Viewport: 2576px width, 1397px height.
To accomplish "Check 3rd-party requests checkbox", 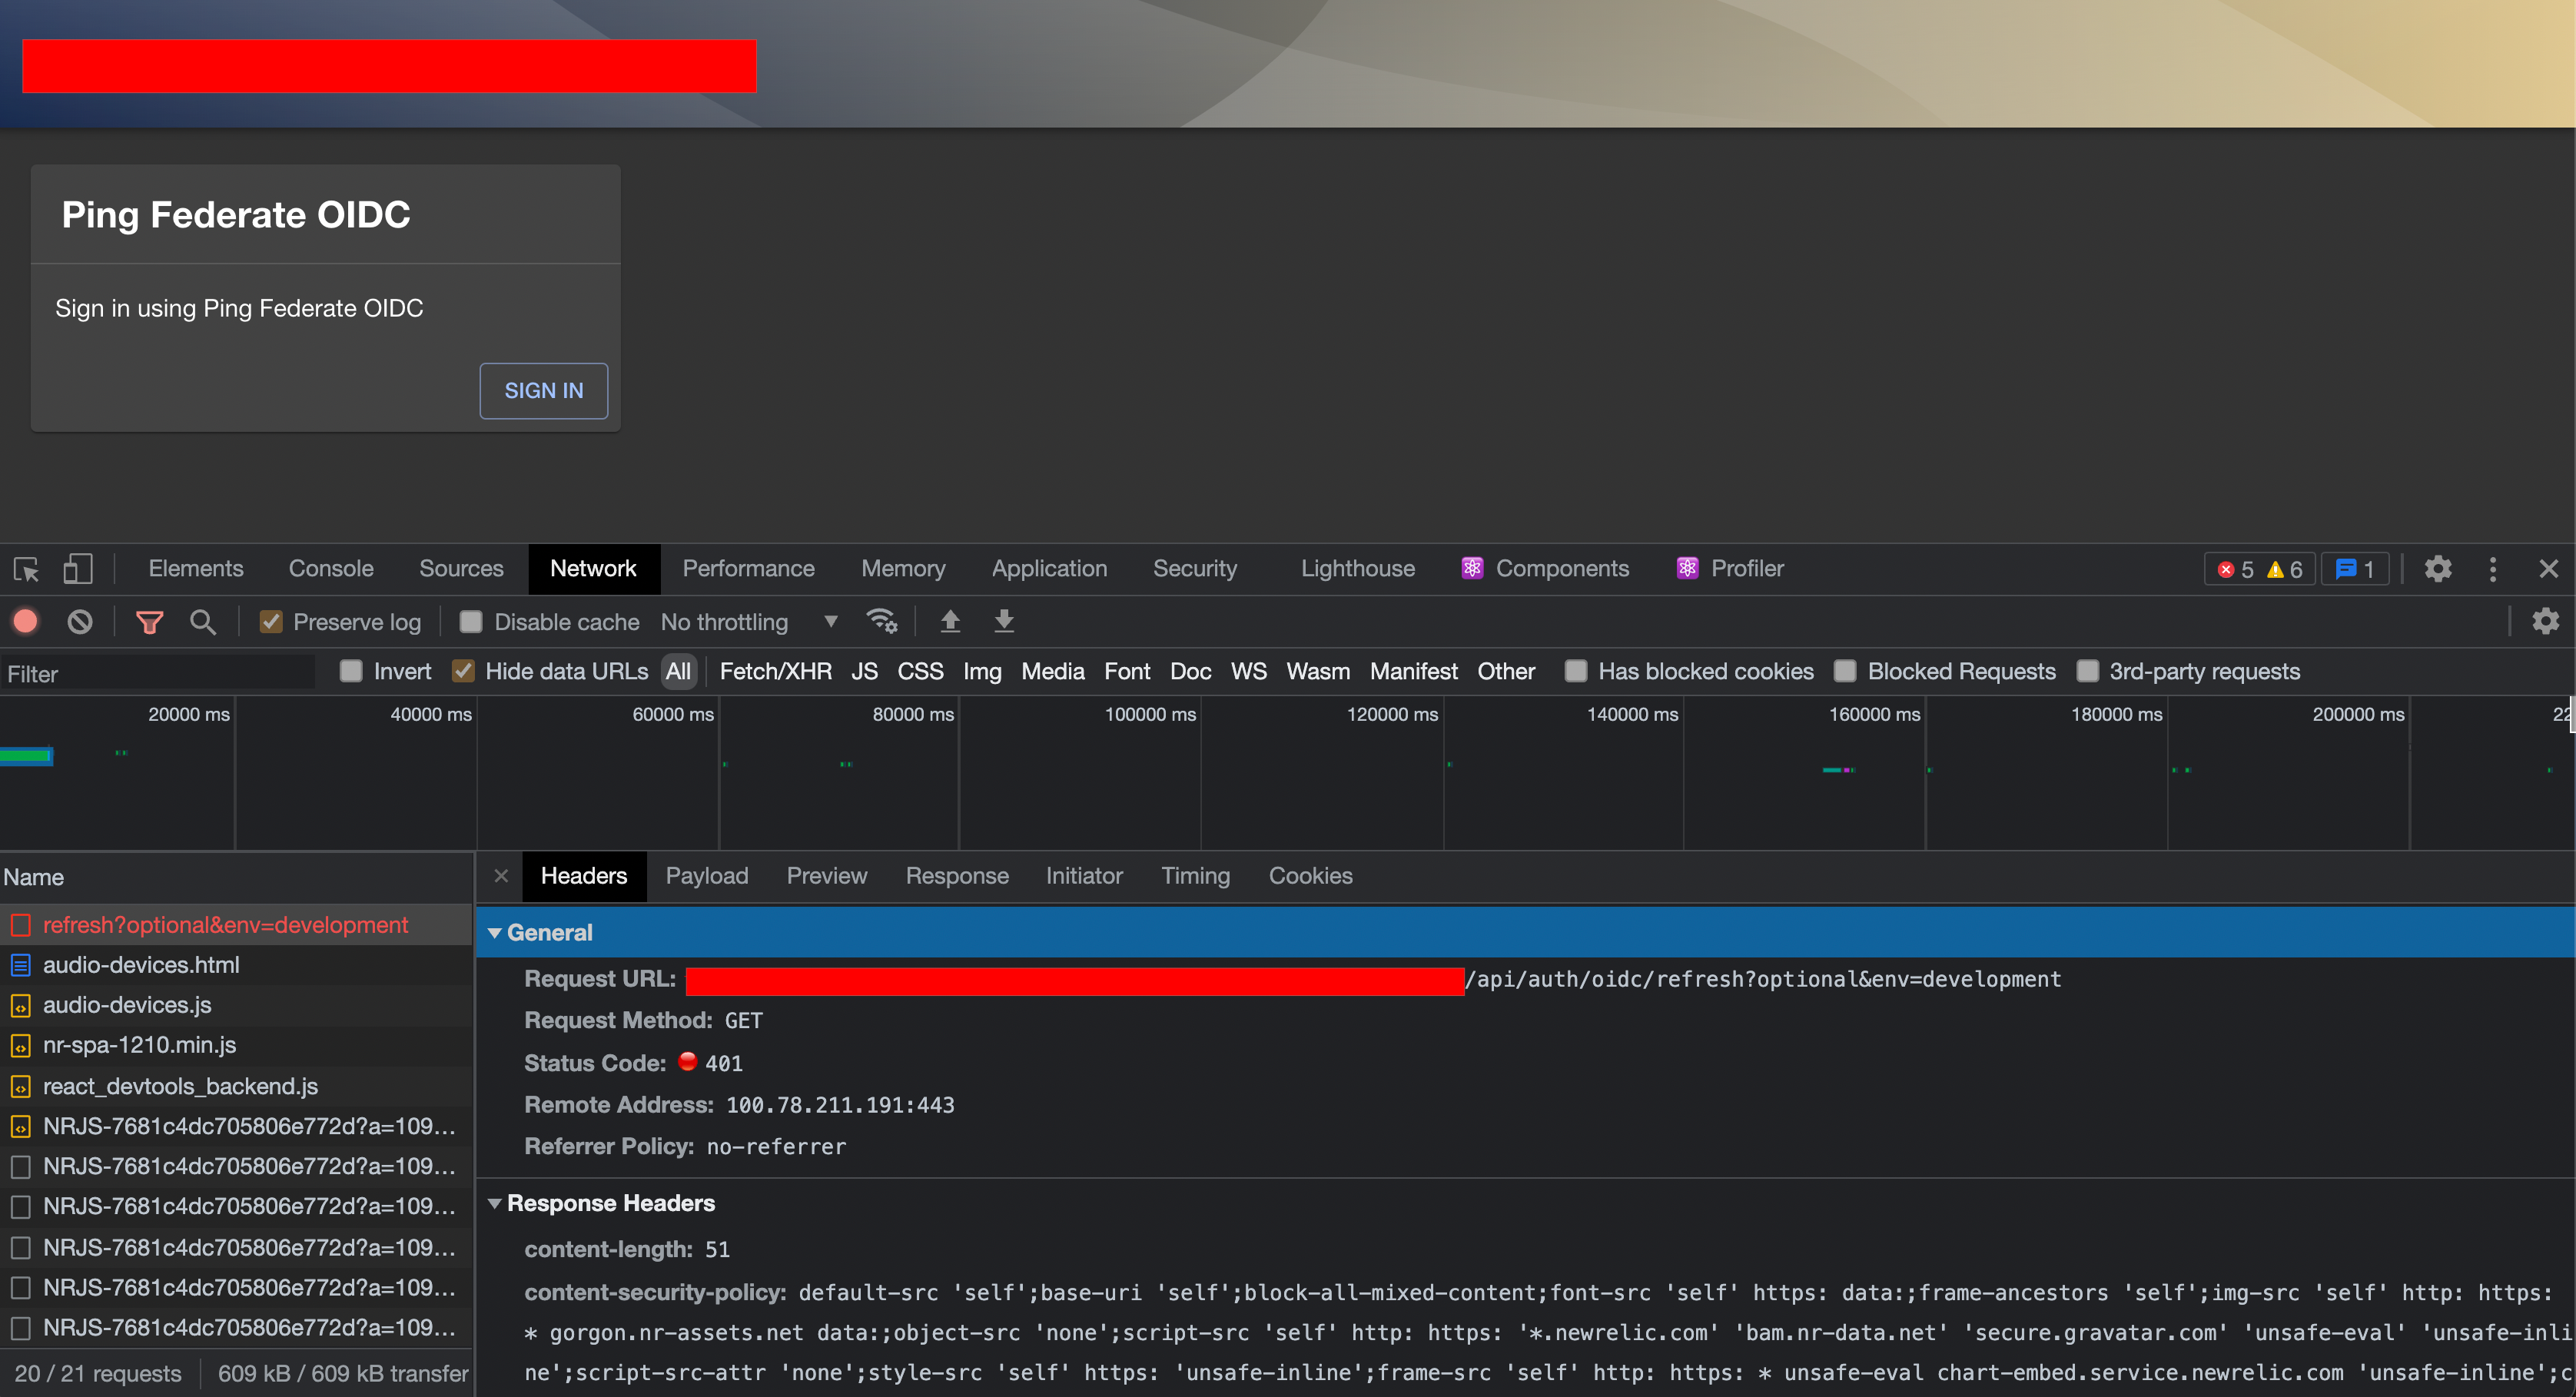I will [2088, 671].
